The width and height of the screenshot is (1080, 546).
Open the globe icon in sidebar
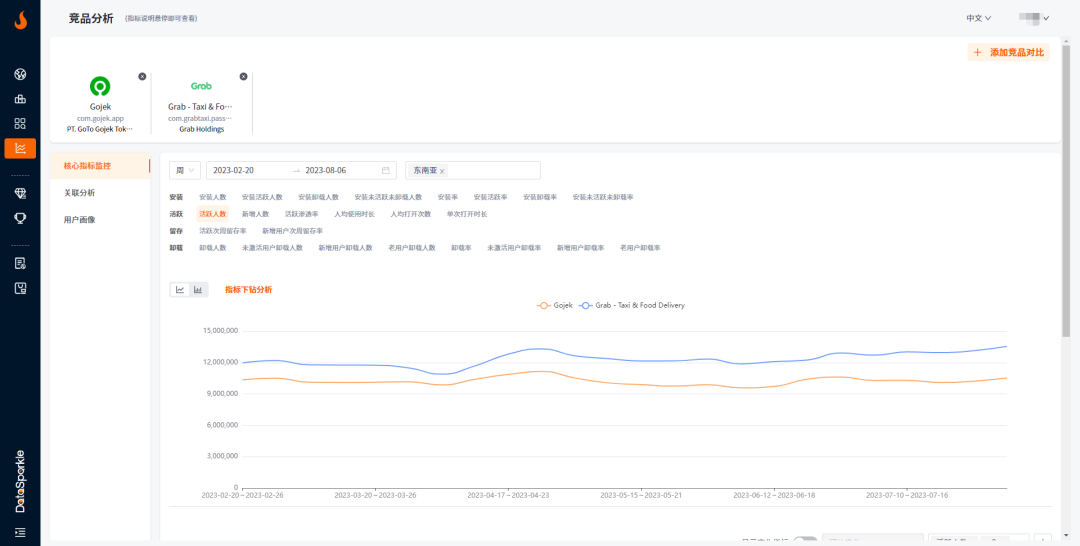tap(20, 74)
